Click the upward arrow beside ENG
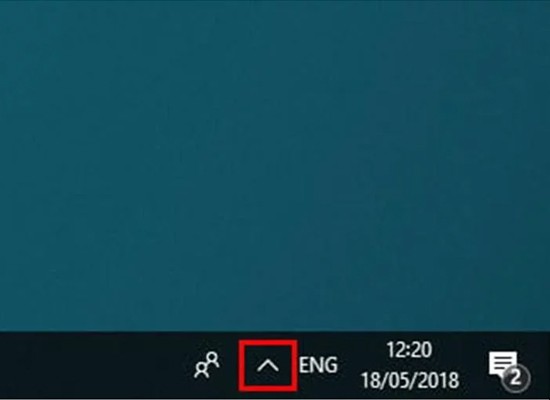 pos(268,366)
